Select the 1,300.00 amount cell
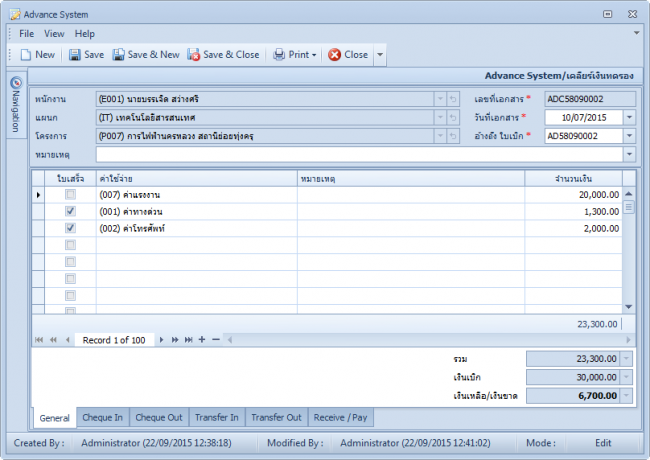This screenshot has width=650, height=460. pos(573,212)
